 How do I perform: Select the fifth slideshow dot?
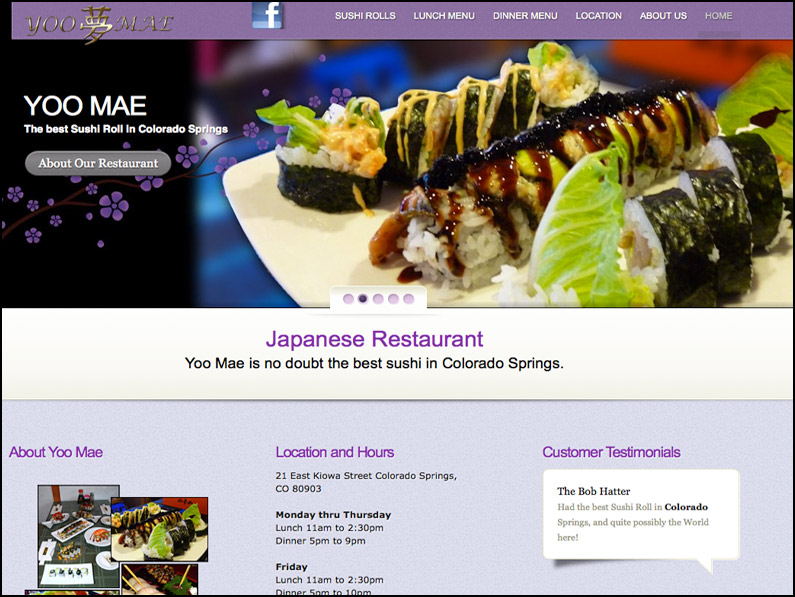(409, 299)
